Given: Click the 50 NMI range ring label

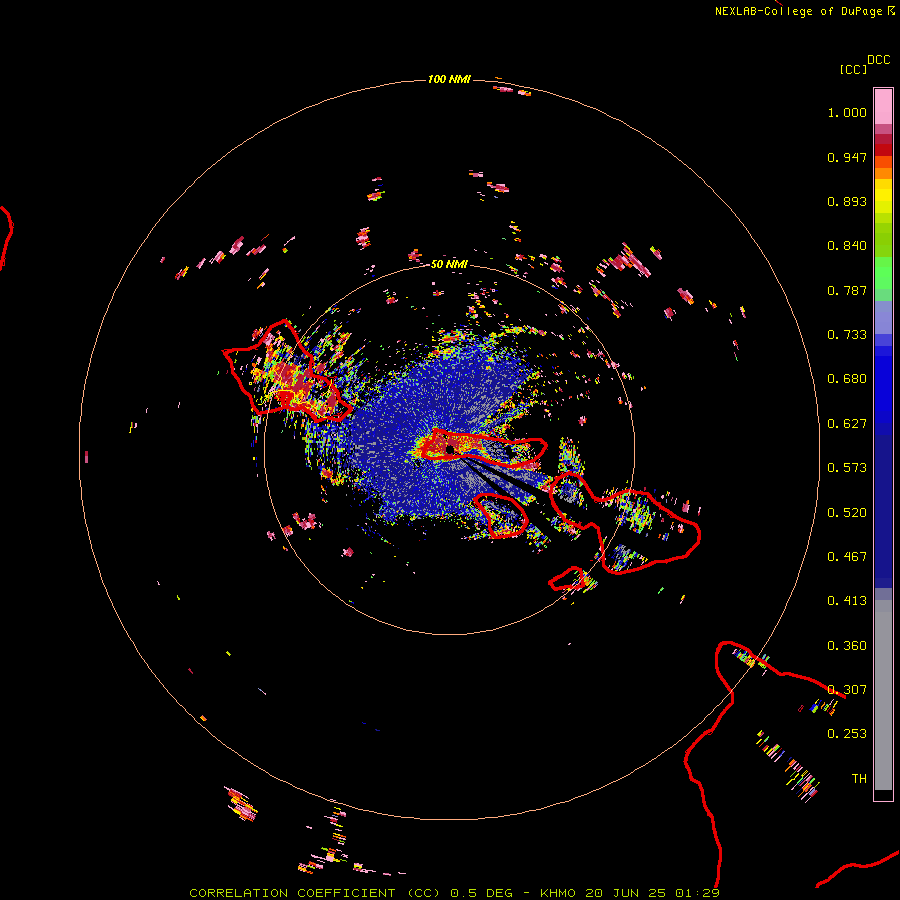Looking at the screenshot, I should pos(449,265).
